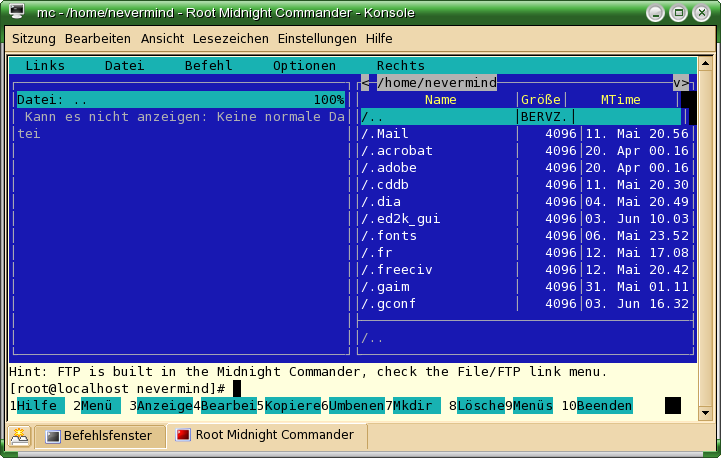Open Midnight Commander Befehl menu
This screenshot has width=721, height=458.
pyautogui.click(x=208, y=66)
